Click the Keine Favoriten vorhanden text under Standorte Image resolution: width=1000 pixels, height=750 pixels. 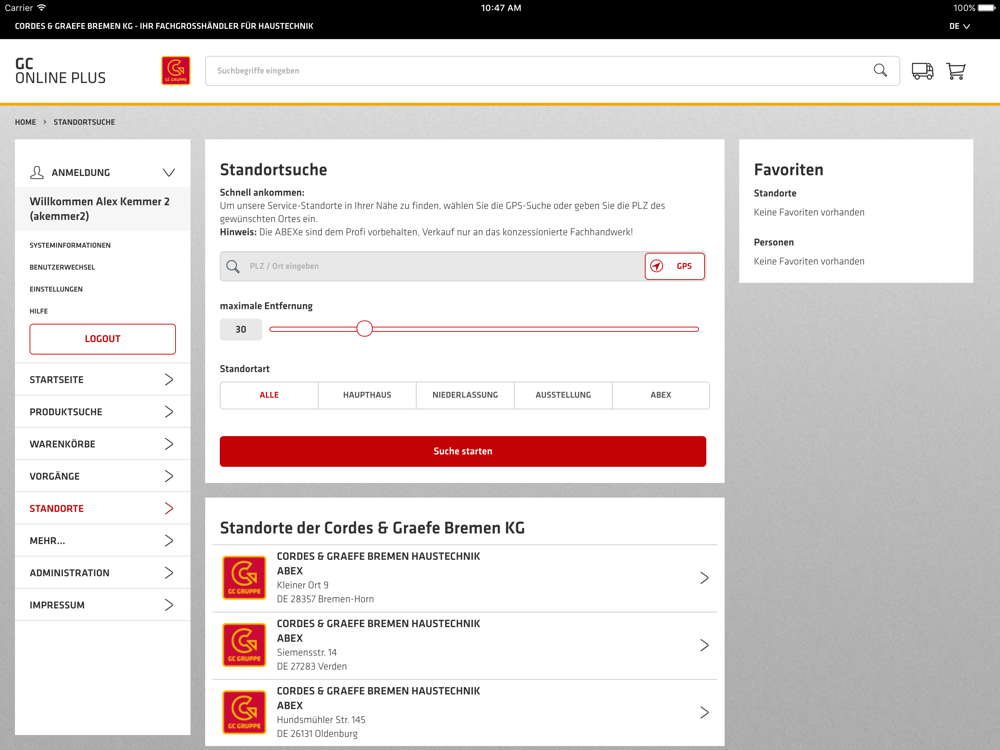[809, 212]
